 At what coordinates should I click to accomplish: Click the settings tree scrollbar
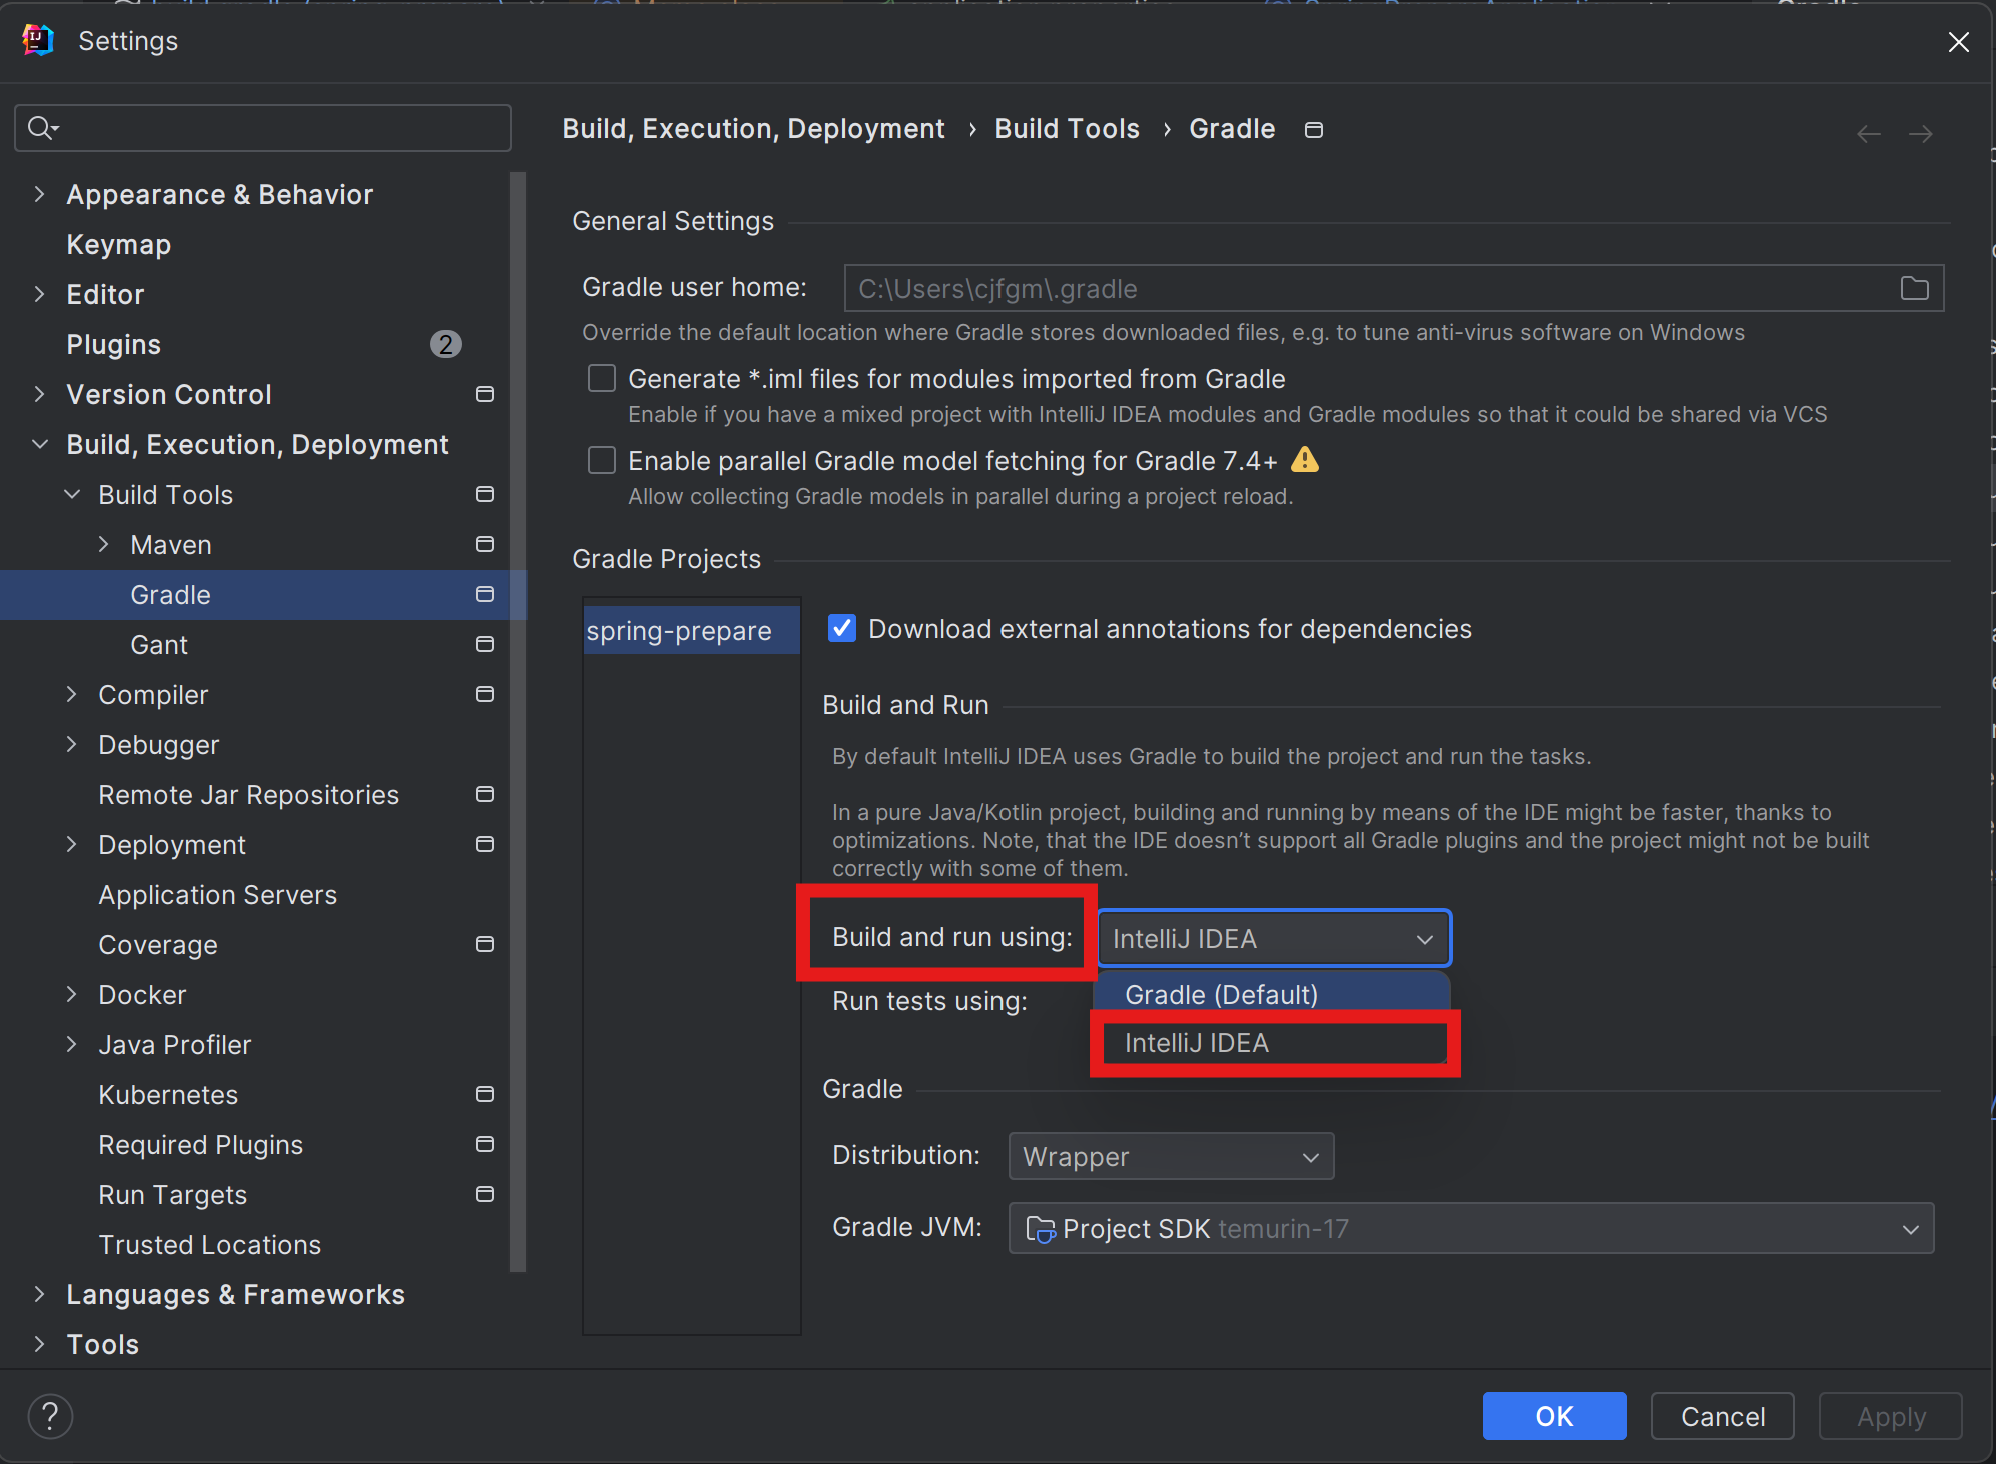[517, 720]
